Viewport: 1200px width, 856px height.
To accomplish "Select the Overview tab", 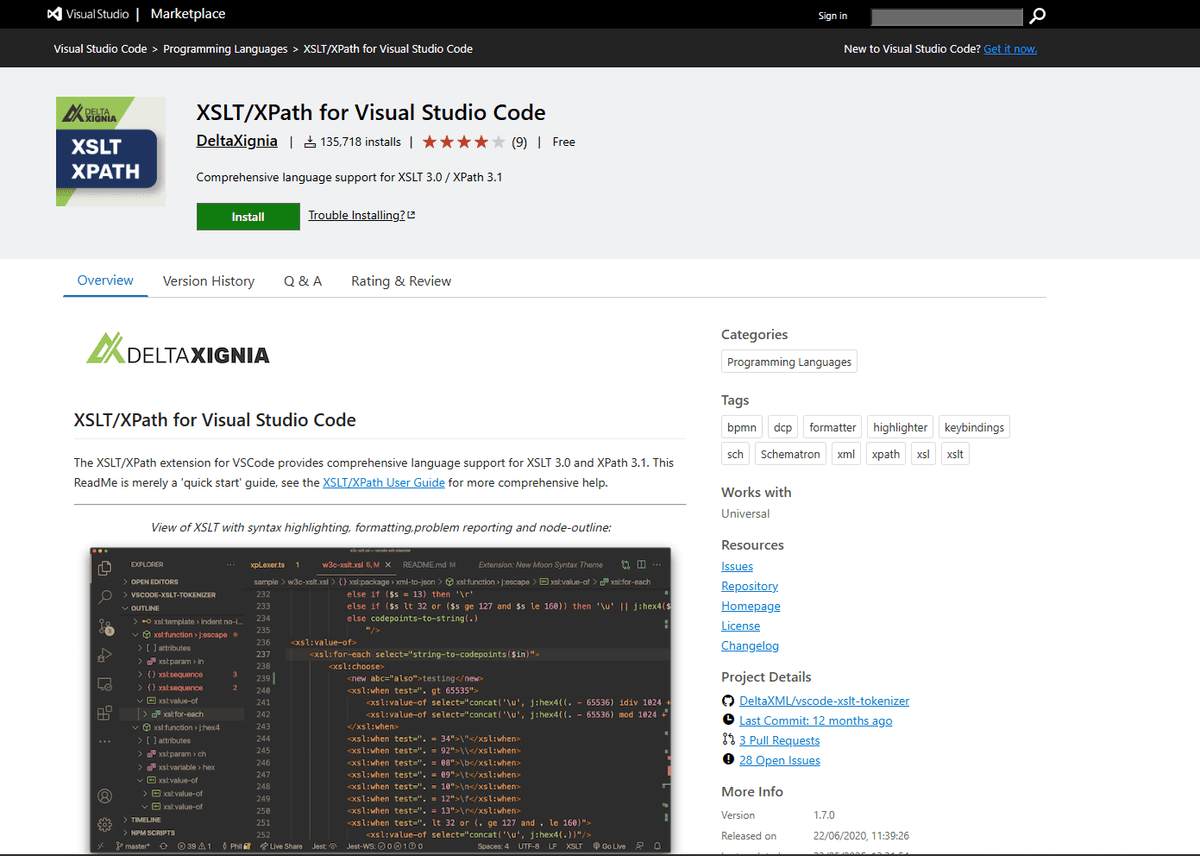I will [105, 281].
